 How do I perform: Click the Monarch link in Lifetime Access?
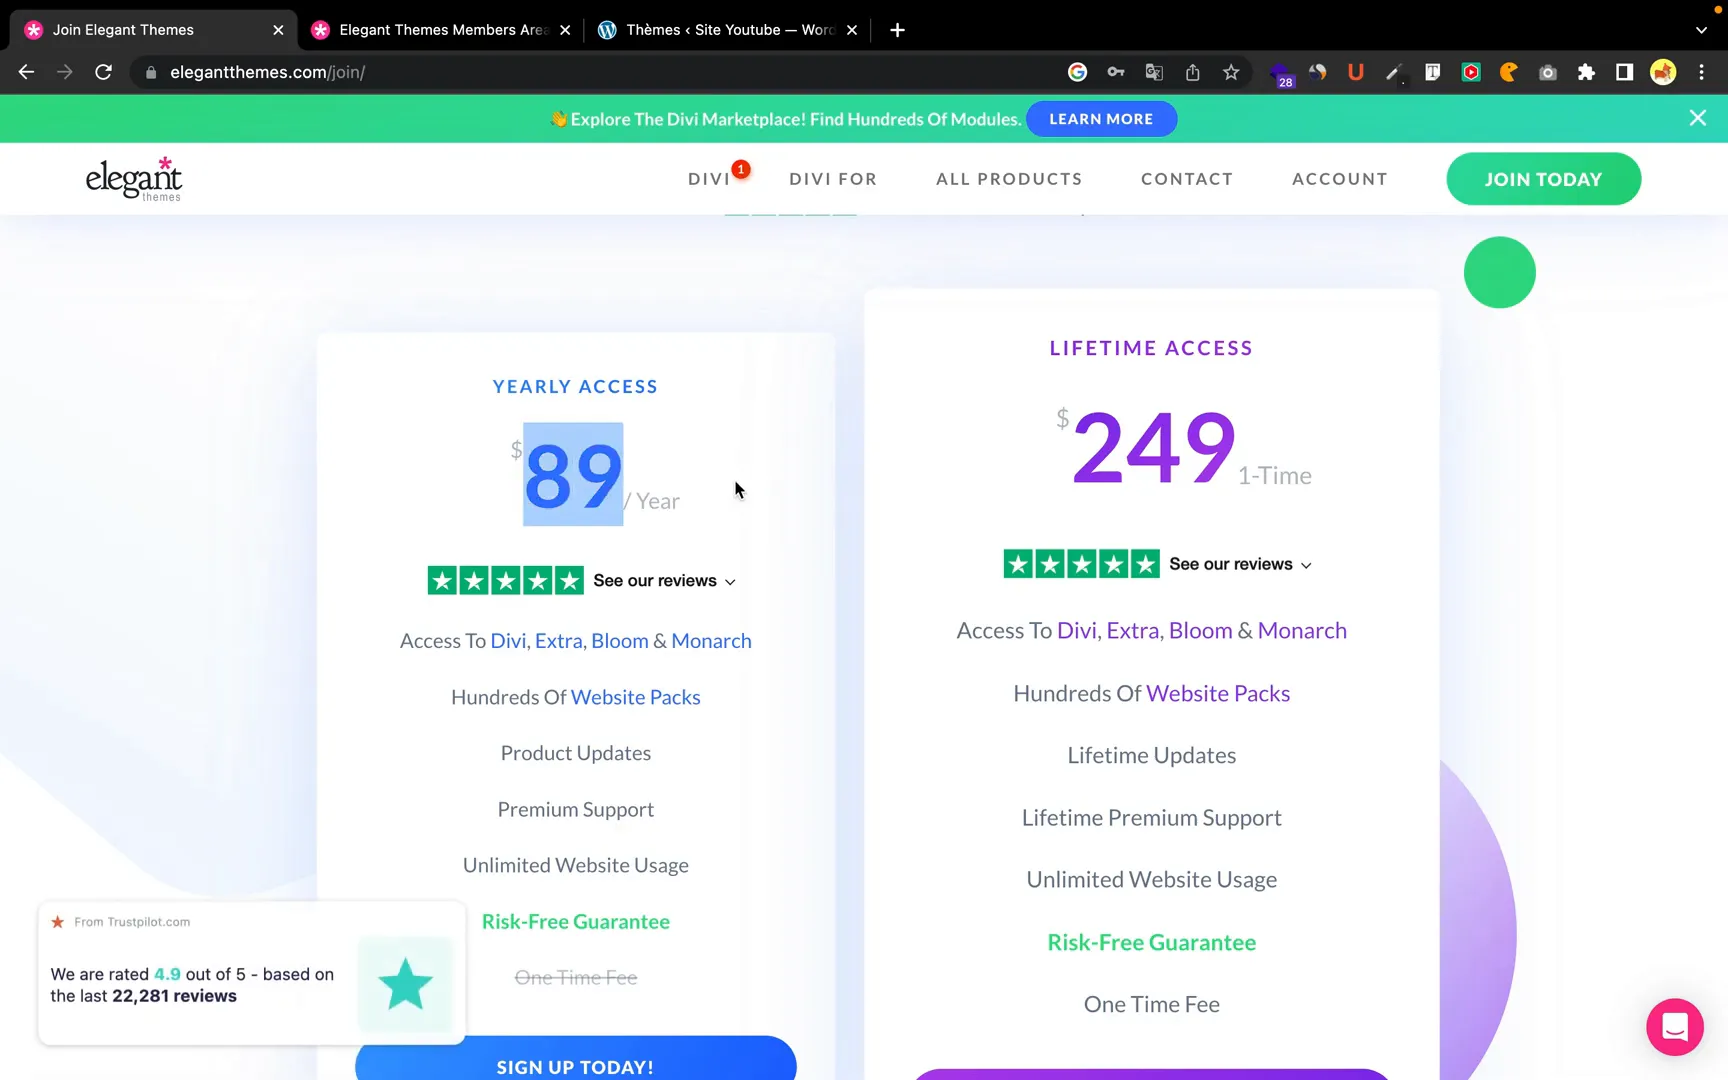coord(1302,631)
